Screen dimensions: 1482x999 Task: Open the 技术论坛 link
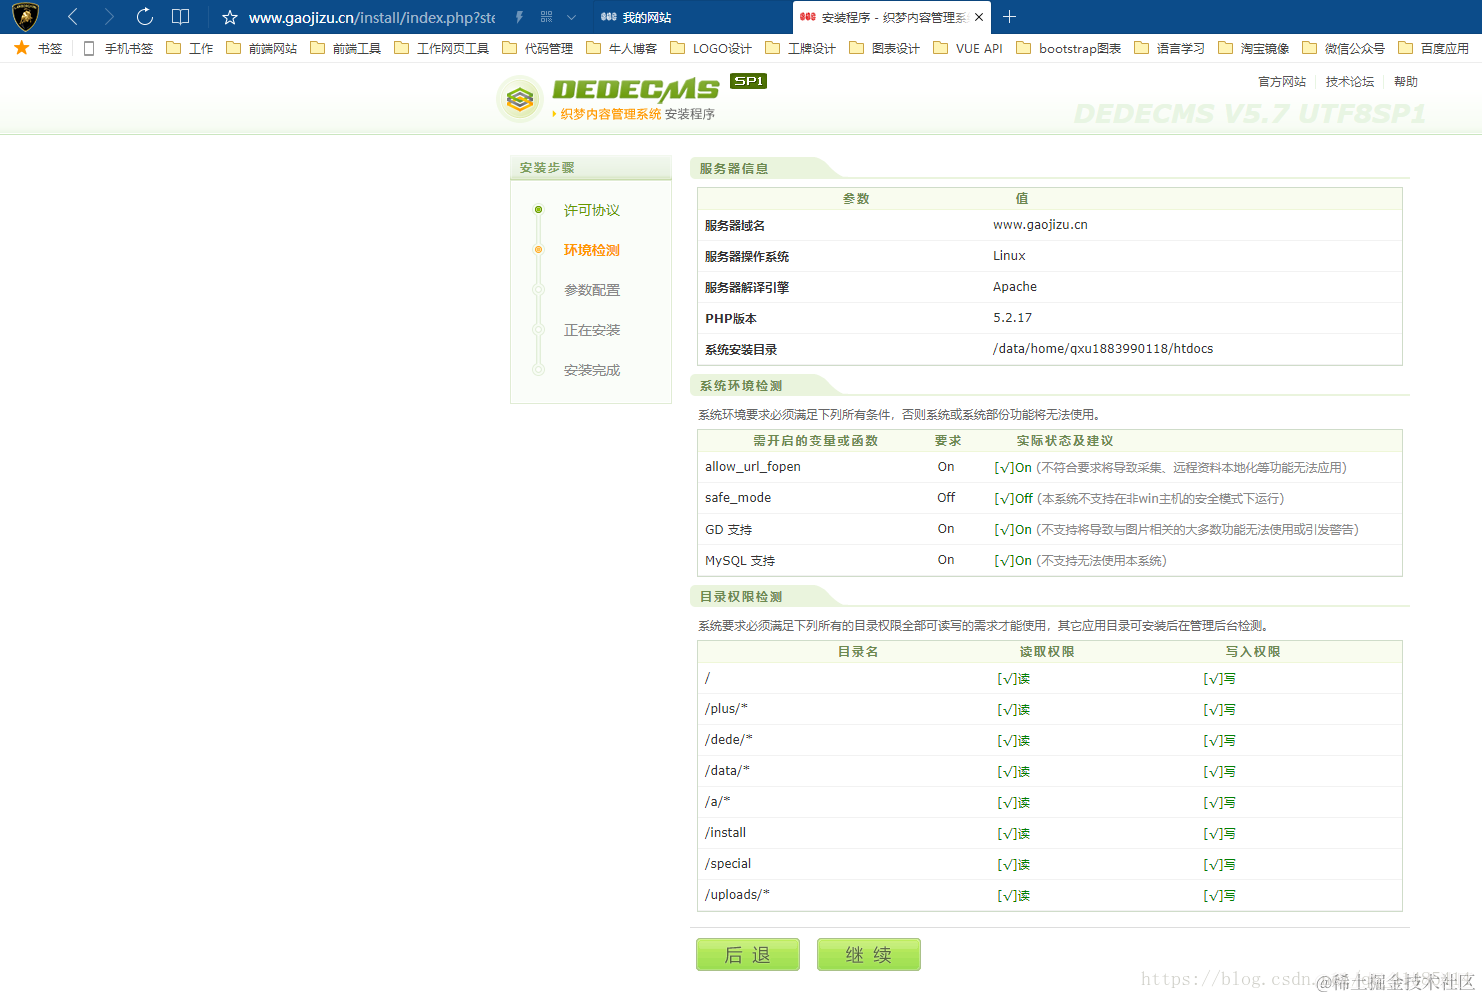point(1350,82)
